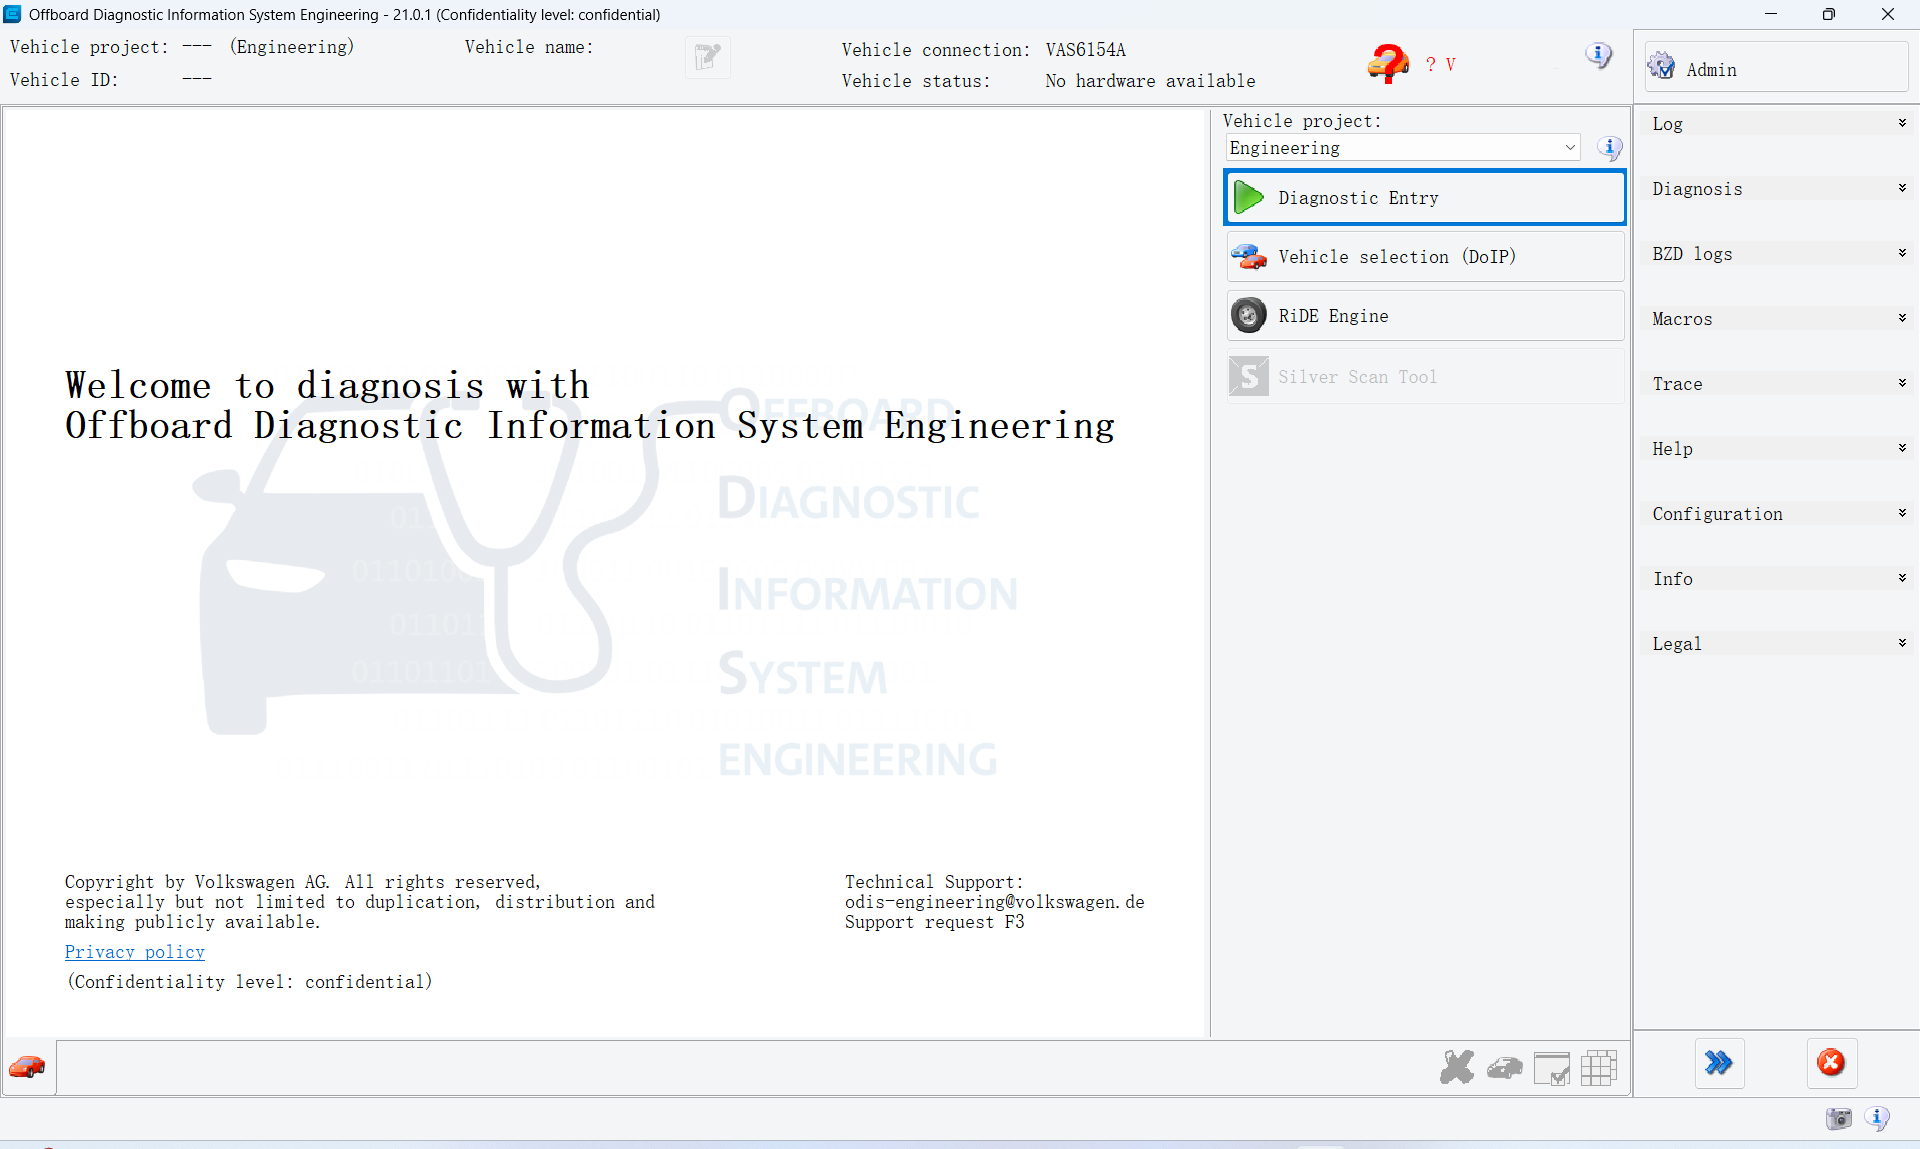Open vehicle project info icon
1920x1149 pixels.
pos(1609,148)
